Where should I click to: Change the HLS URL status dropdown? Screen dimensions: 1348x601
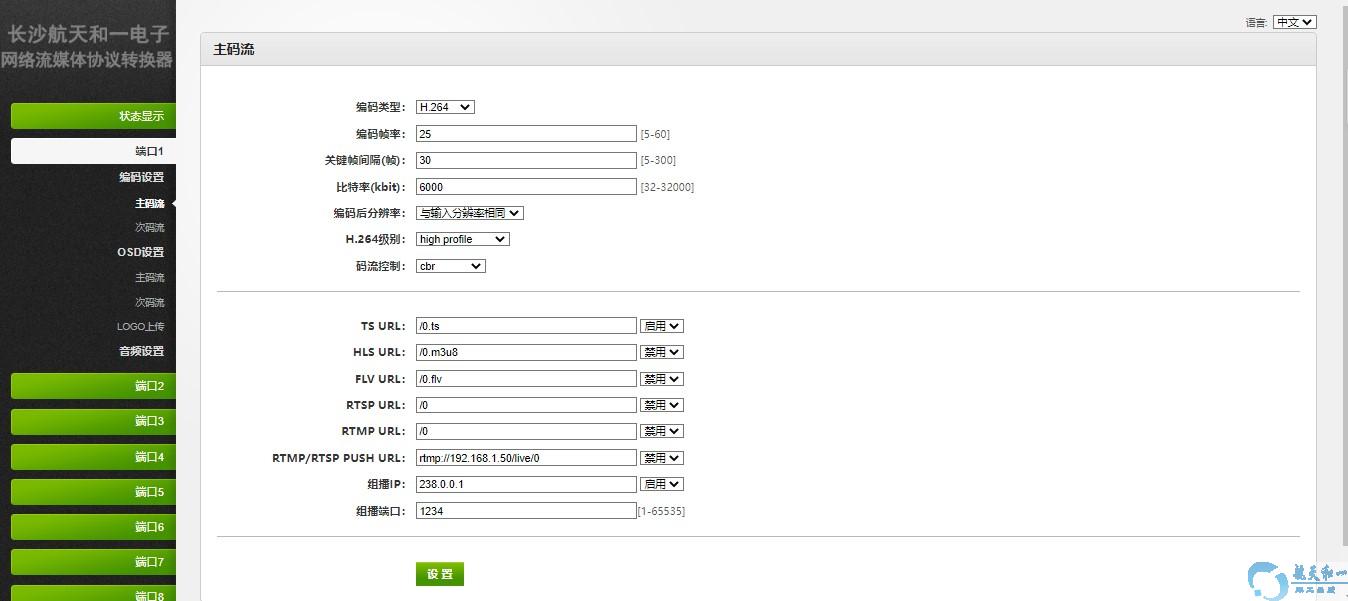(661, 352)
